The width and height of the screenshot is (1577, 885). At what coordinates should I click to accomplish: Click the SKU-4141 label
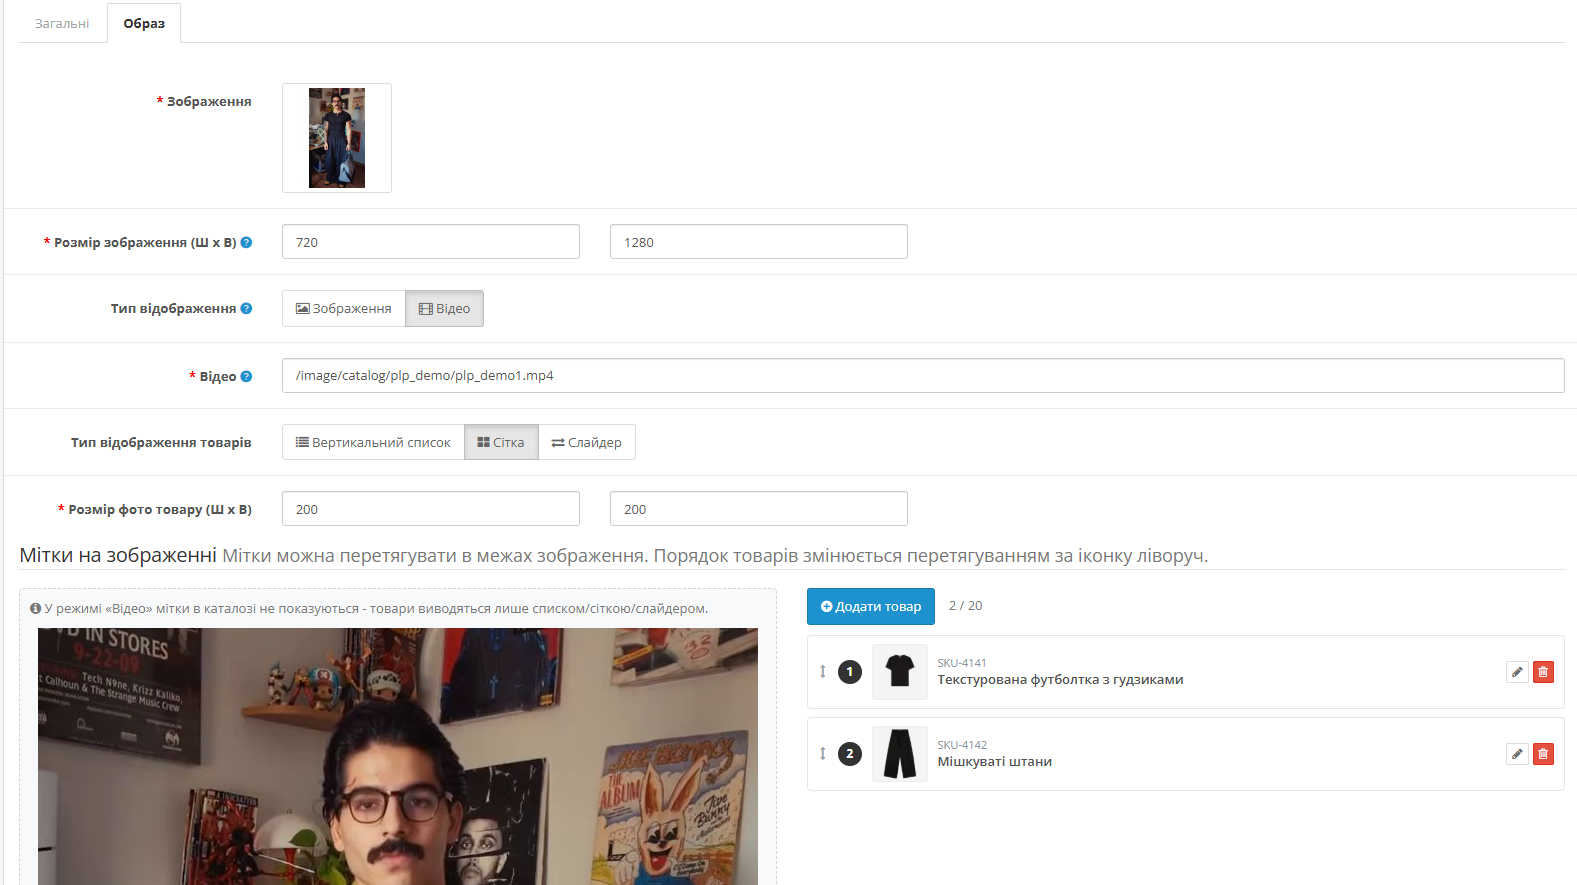coord(962,663)
